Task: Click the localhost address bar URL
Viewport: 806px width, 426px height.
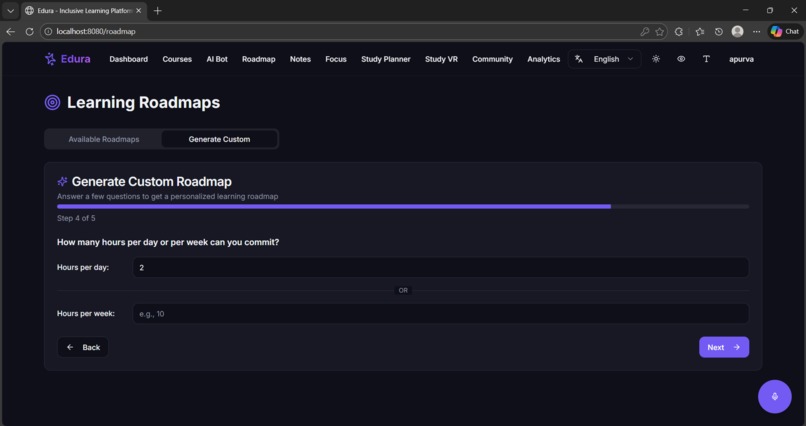Action: pos(96,31)
